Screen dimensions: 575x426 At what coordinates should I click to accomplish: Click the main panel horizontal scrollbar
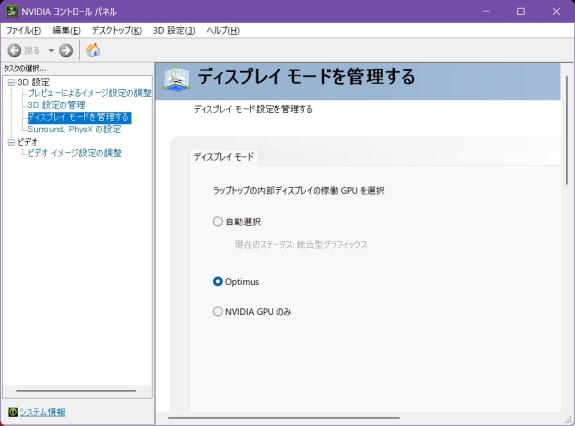[x=283, y=417]
